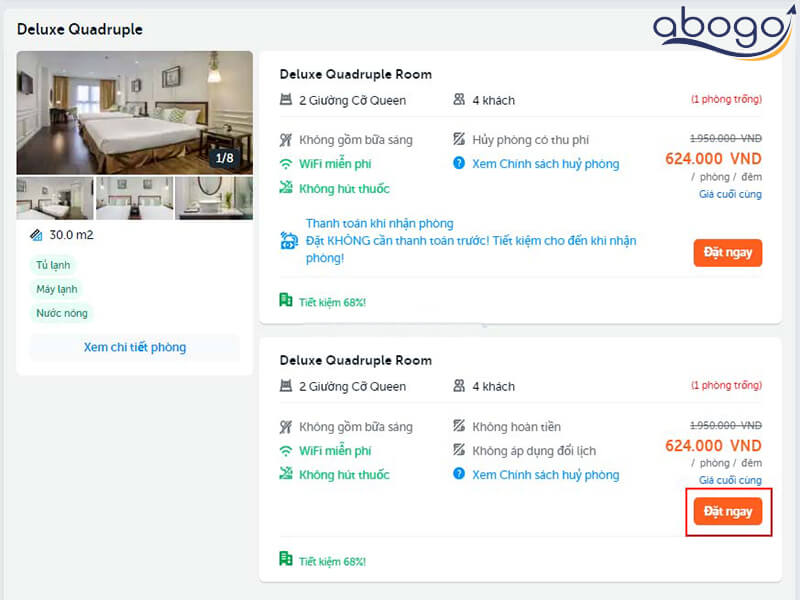Click the crossed-out icon beside Không gồm bữa sáng
This screenshot has height=600, width=800.
(287, 140)
